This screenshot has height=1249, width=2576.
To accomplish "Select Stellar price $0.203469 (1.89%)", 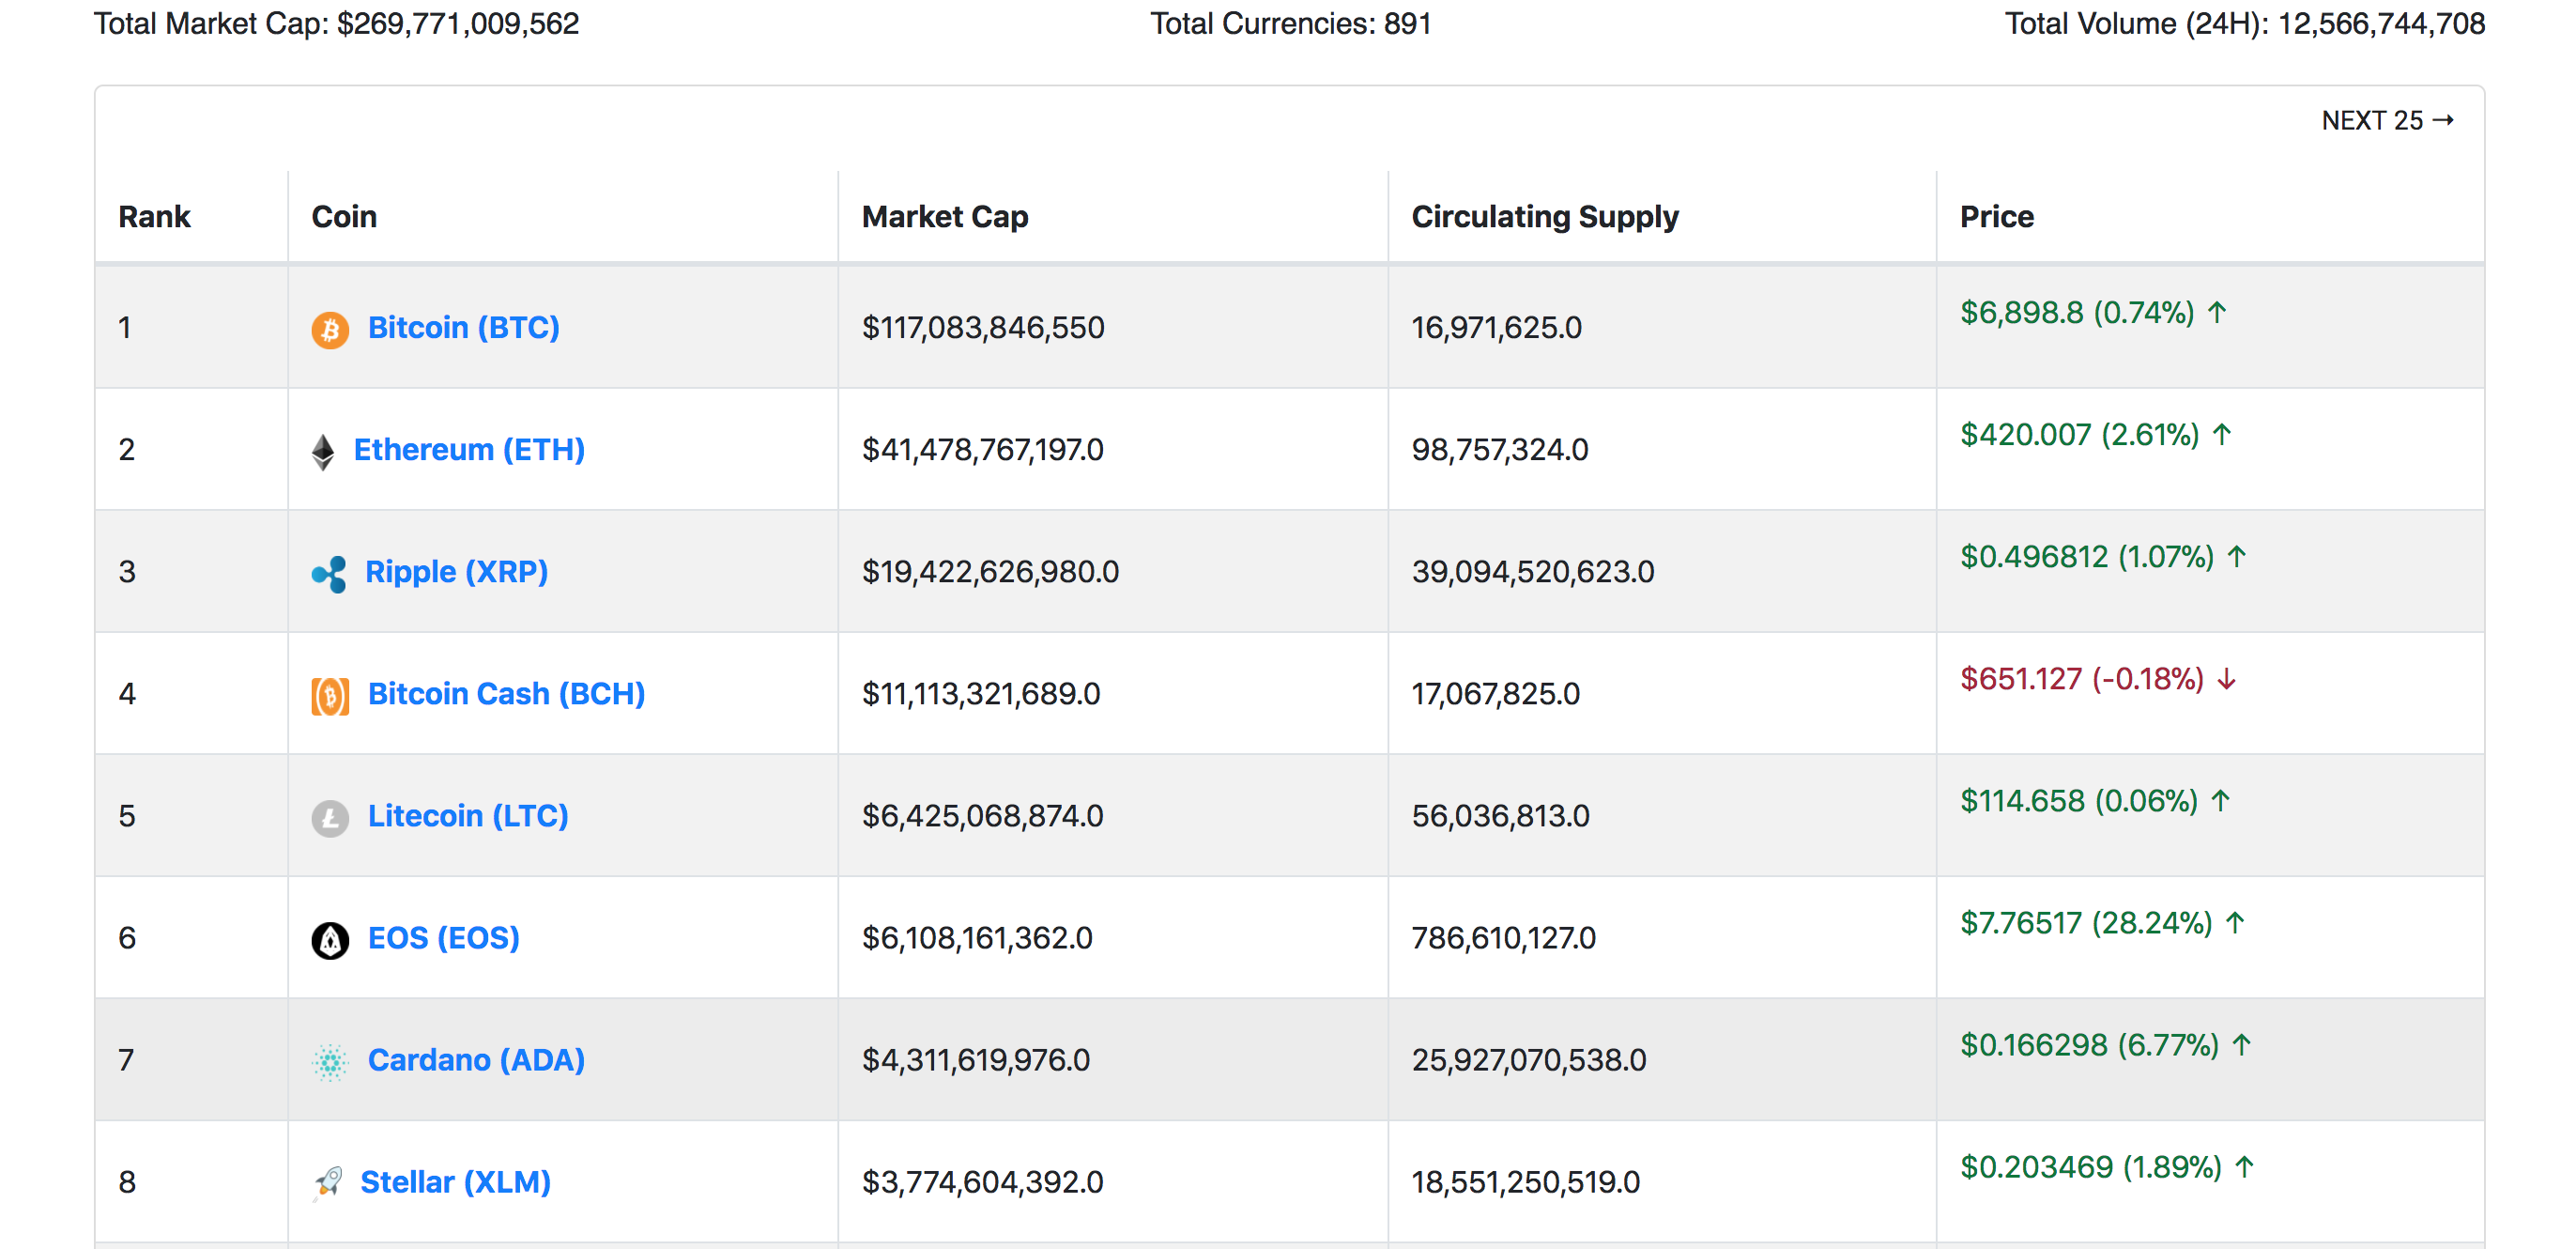I will click(2091, 1167).
